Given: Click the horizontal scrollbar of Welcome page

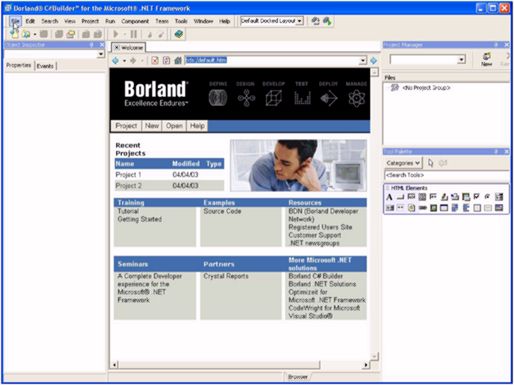Looking at the screenshot, I should click(219, 365).
